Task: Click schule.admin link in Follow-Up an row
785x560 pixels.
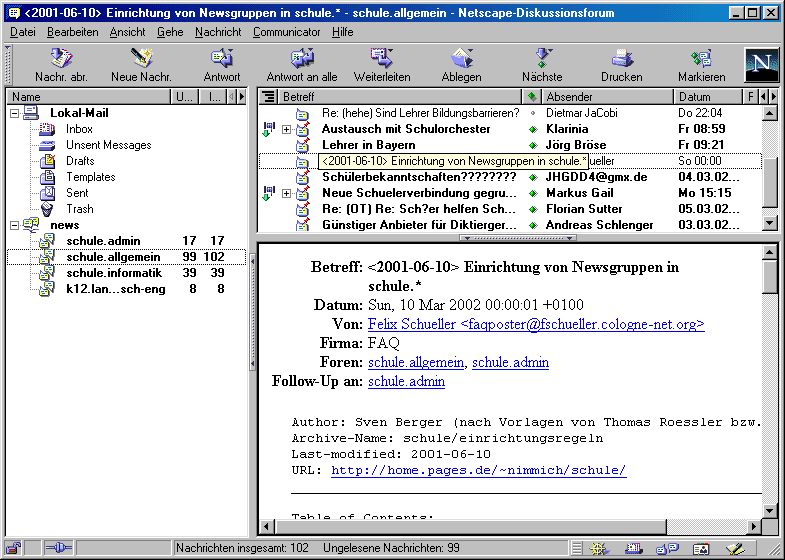Action: pyautogui.click(x=406, y=381)
